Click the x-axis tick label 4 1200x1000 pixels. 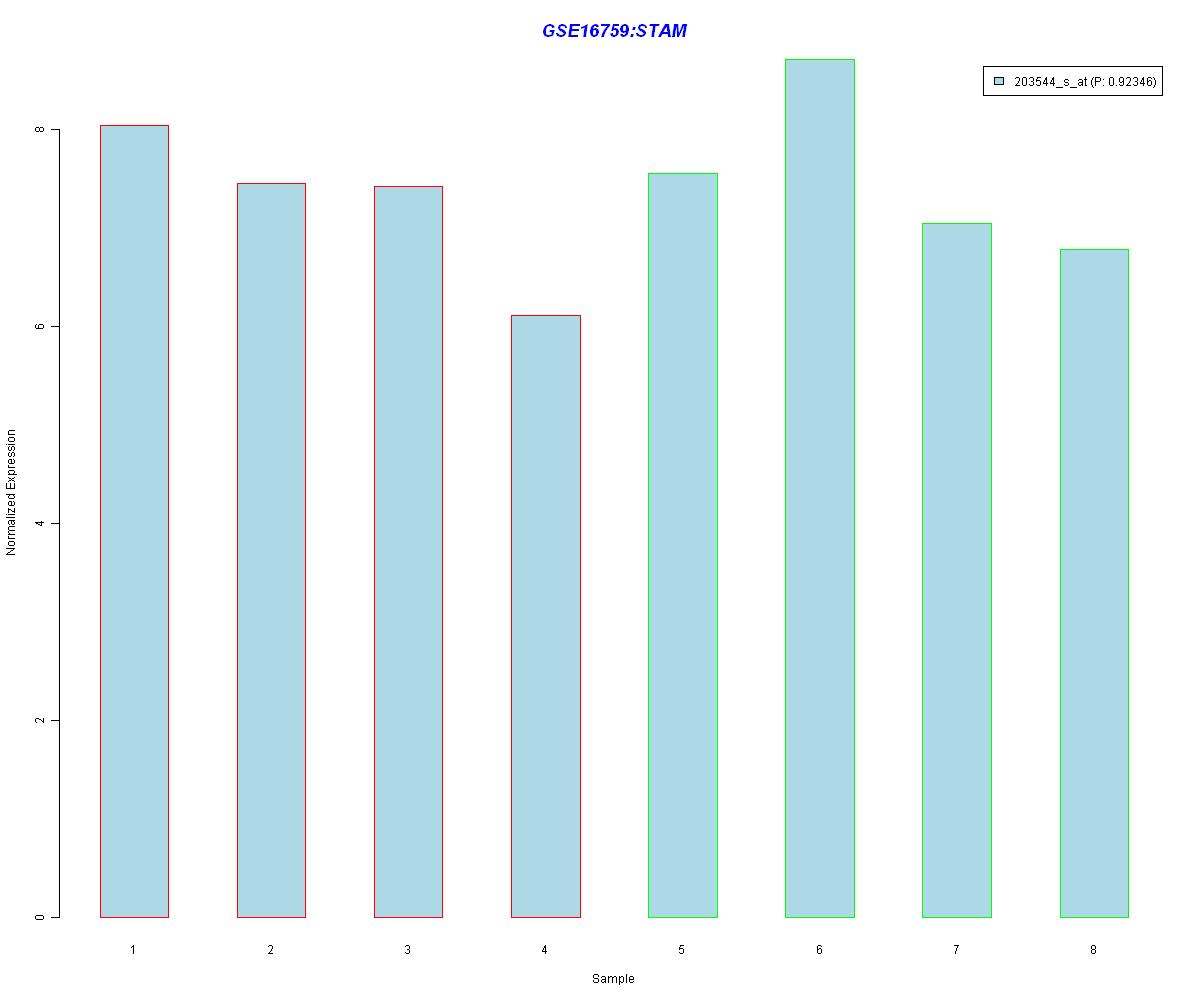[544, 950]
